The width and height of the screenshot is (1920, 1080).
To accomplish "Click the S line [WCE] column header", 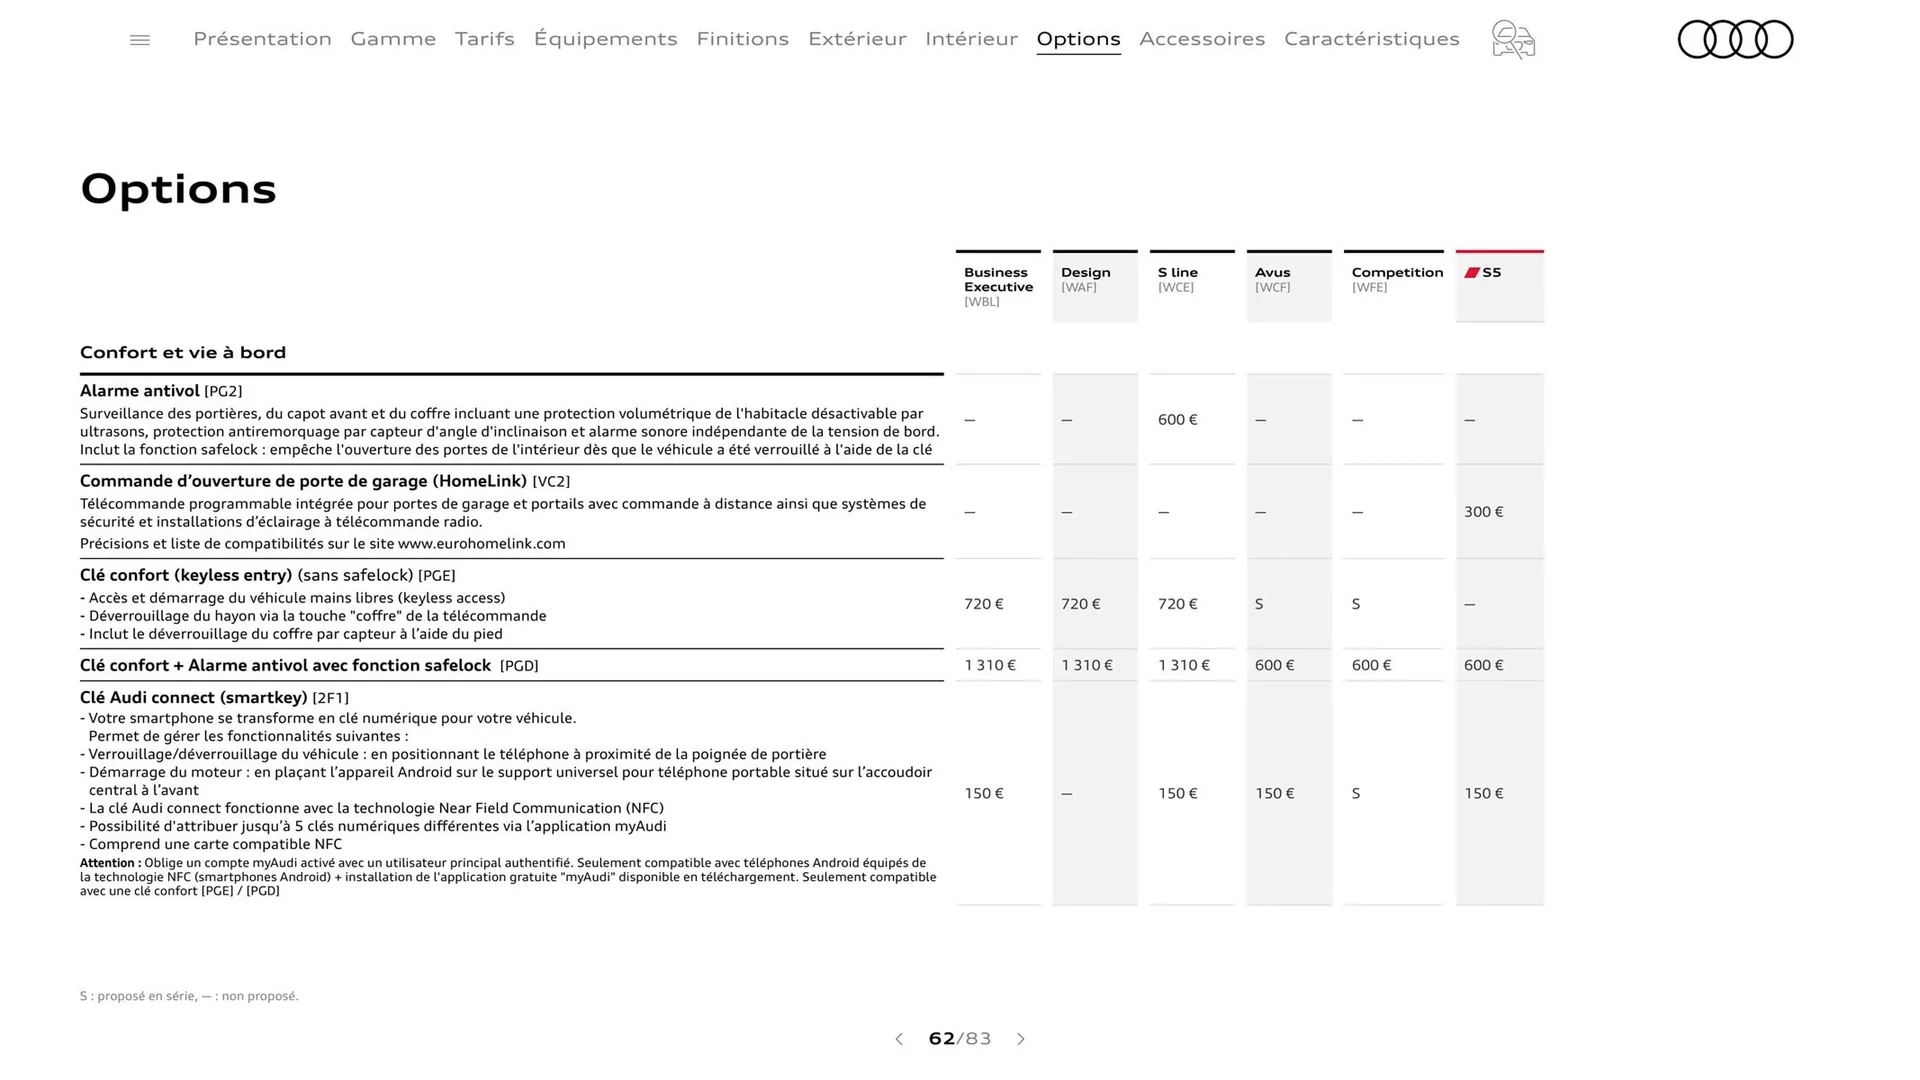I will pos(1192,286).
